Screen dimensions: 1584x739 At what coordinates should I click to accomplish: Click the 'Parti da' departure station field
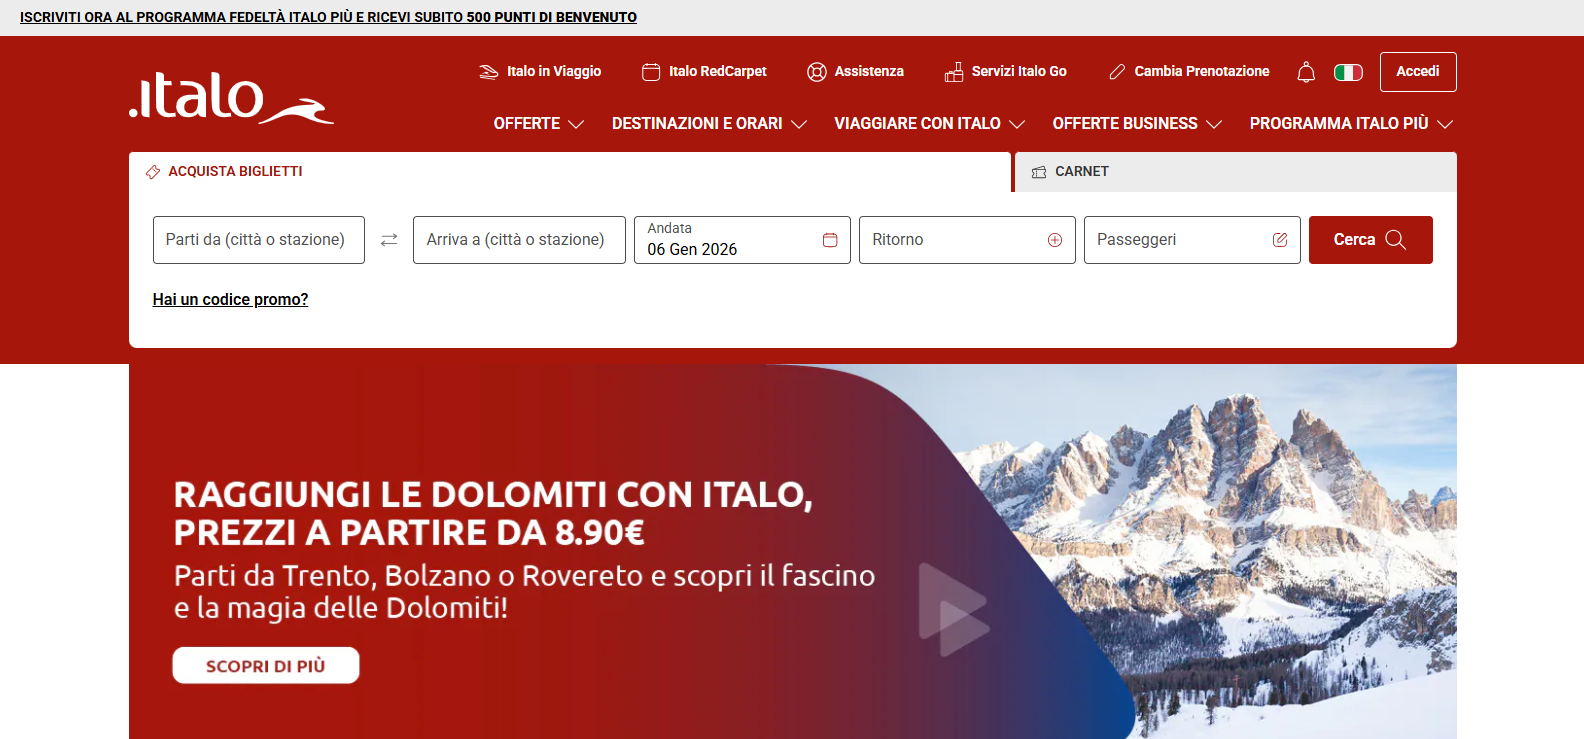258,240
